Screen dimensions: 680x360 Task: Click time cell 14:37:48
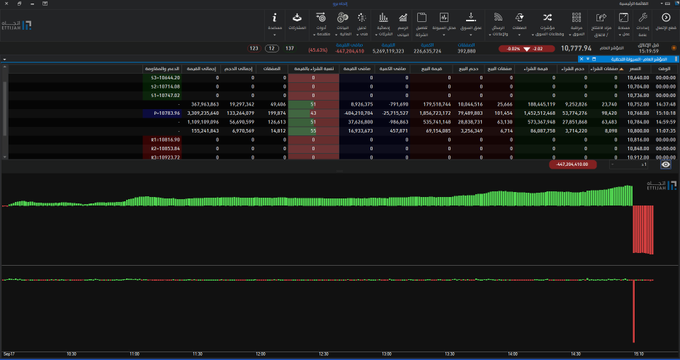point(665,105)
